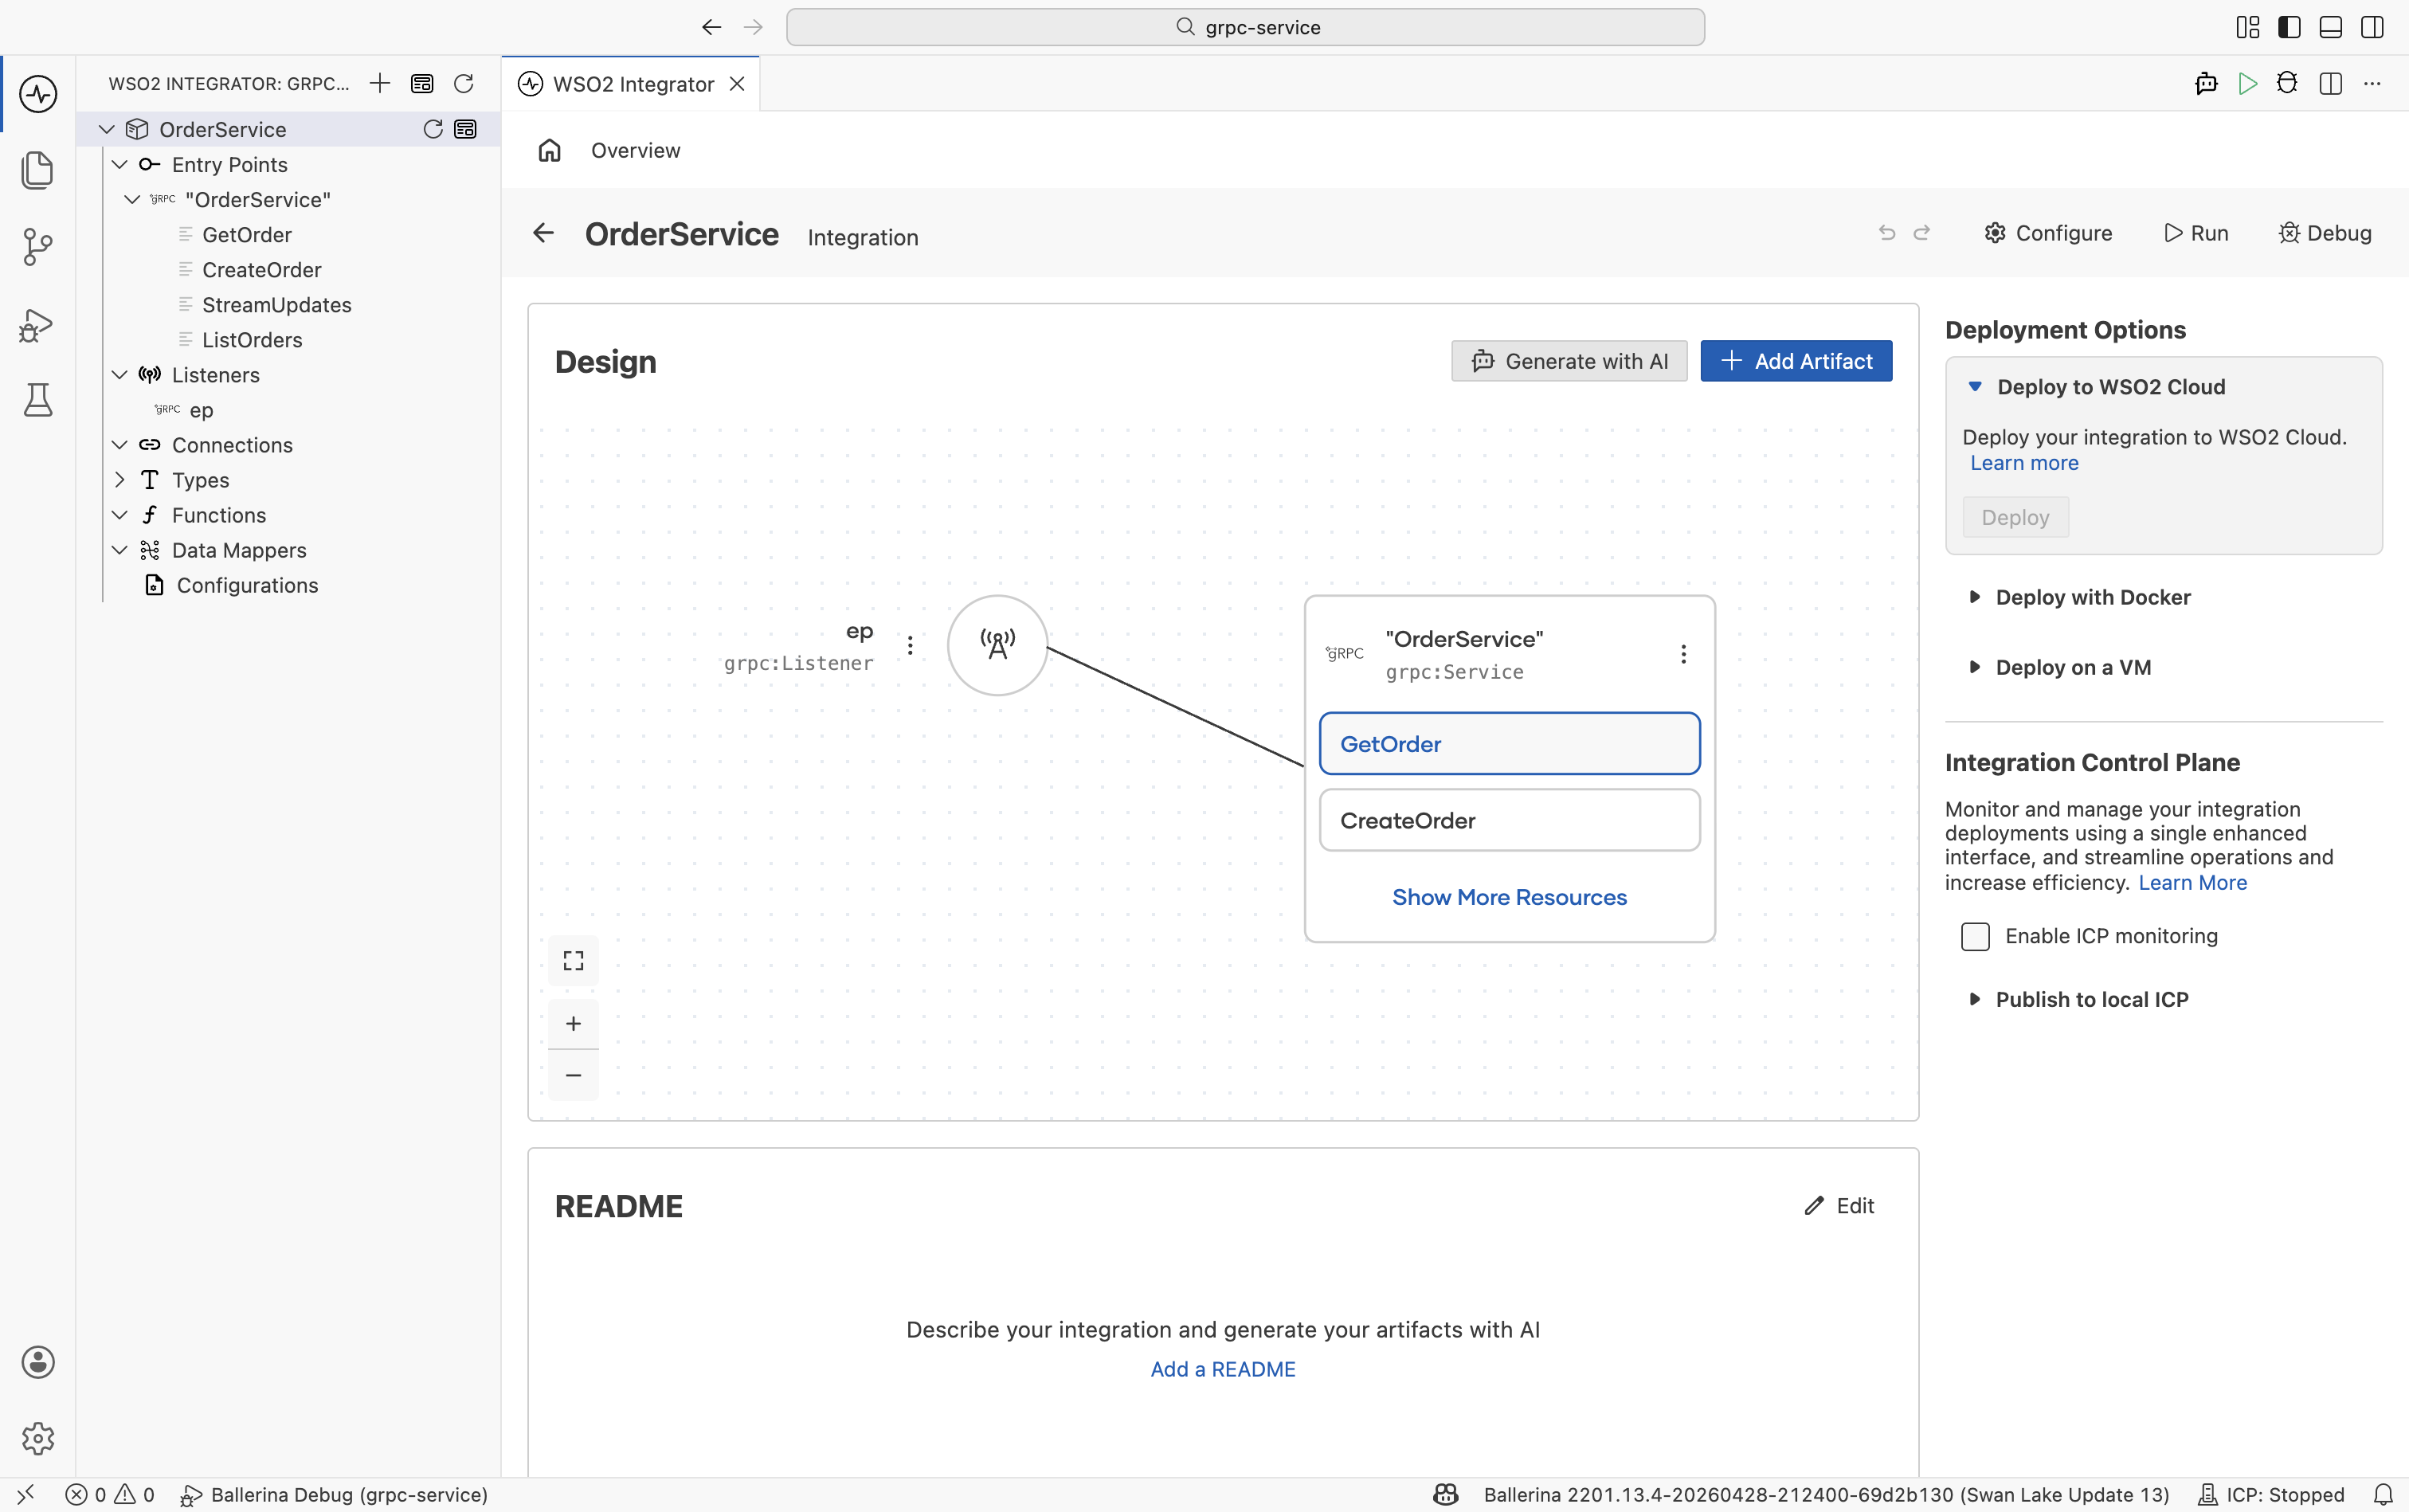The height and width of the screenshot is (1512, 2409).
Task: Open Accounts icon in activity bar
Action: [38, 1362]
